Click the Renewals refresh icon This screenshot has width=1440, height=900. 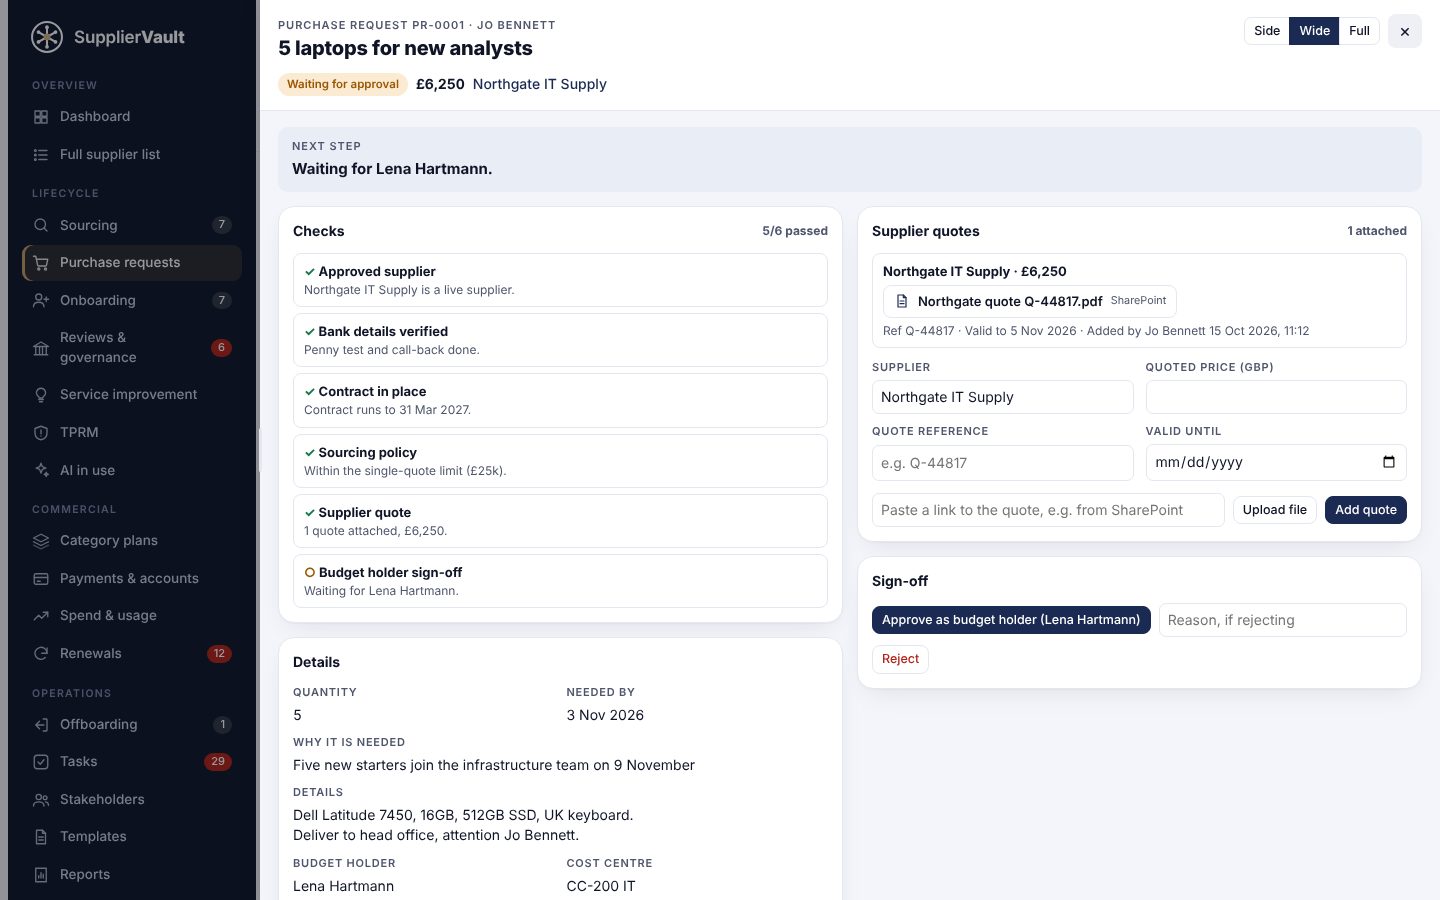tap(41, 654)
